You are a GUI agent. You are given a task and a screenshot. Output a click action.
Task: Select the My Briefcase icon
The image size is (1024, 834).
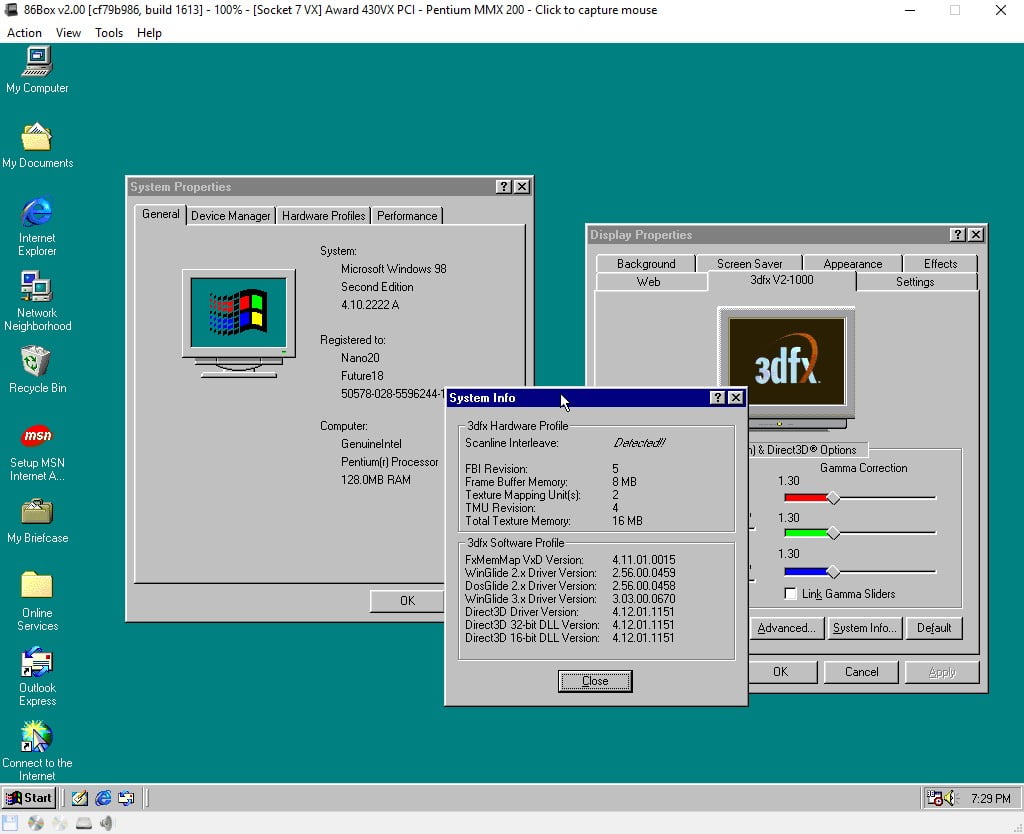[x=37, y=512]
